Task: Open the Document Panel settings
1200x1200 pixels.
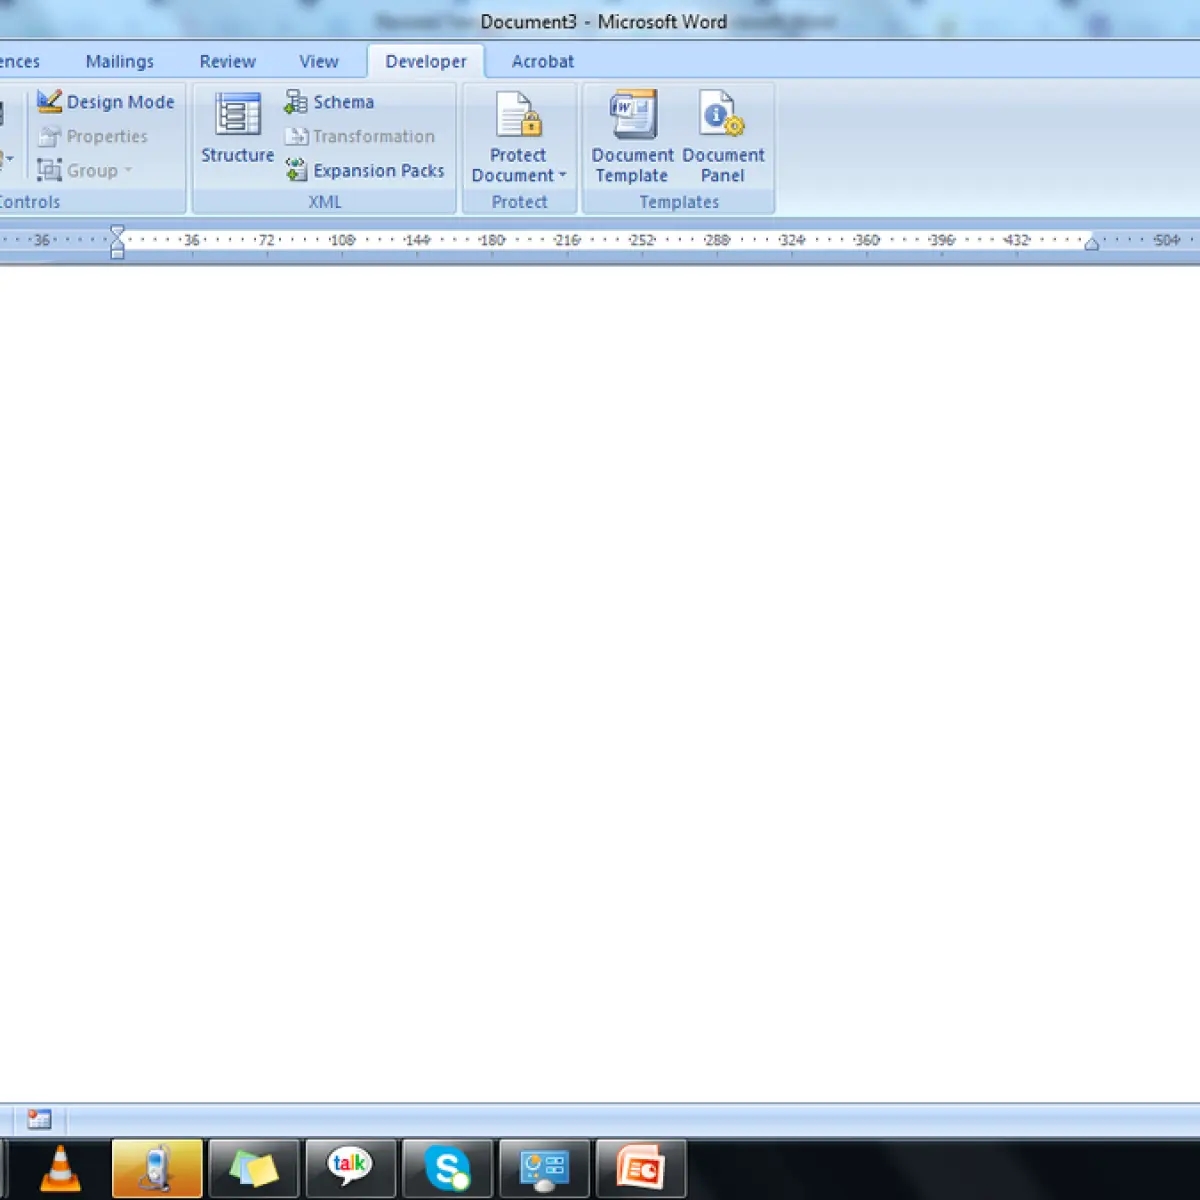Action: click(x=723, y=137)
